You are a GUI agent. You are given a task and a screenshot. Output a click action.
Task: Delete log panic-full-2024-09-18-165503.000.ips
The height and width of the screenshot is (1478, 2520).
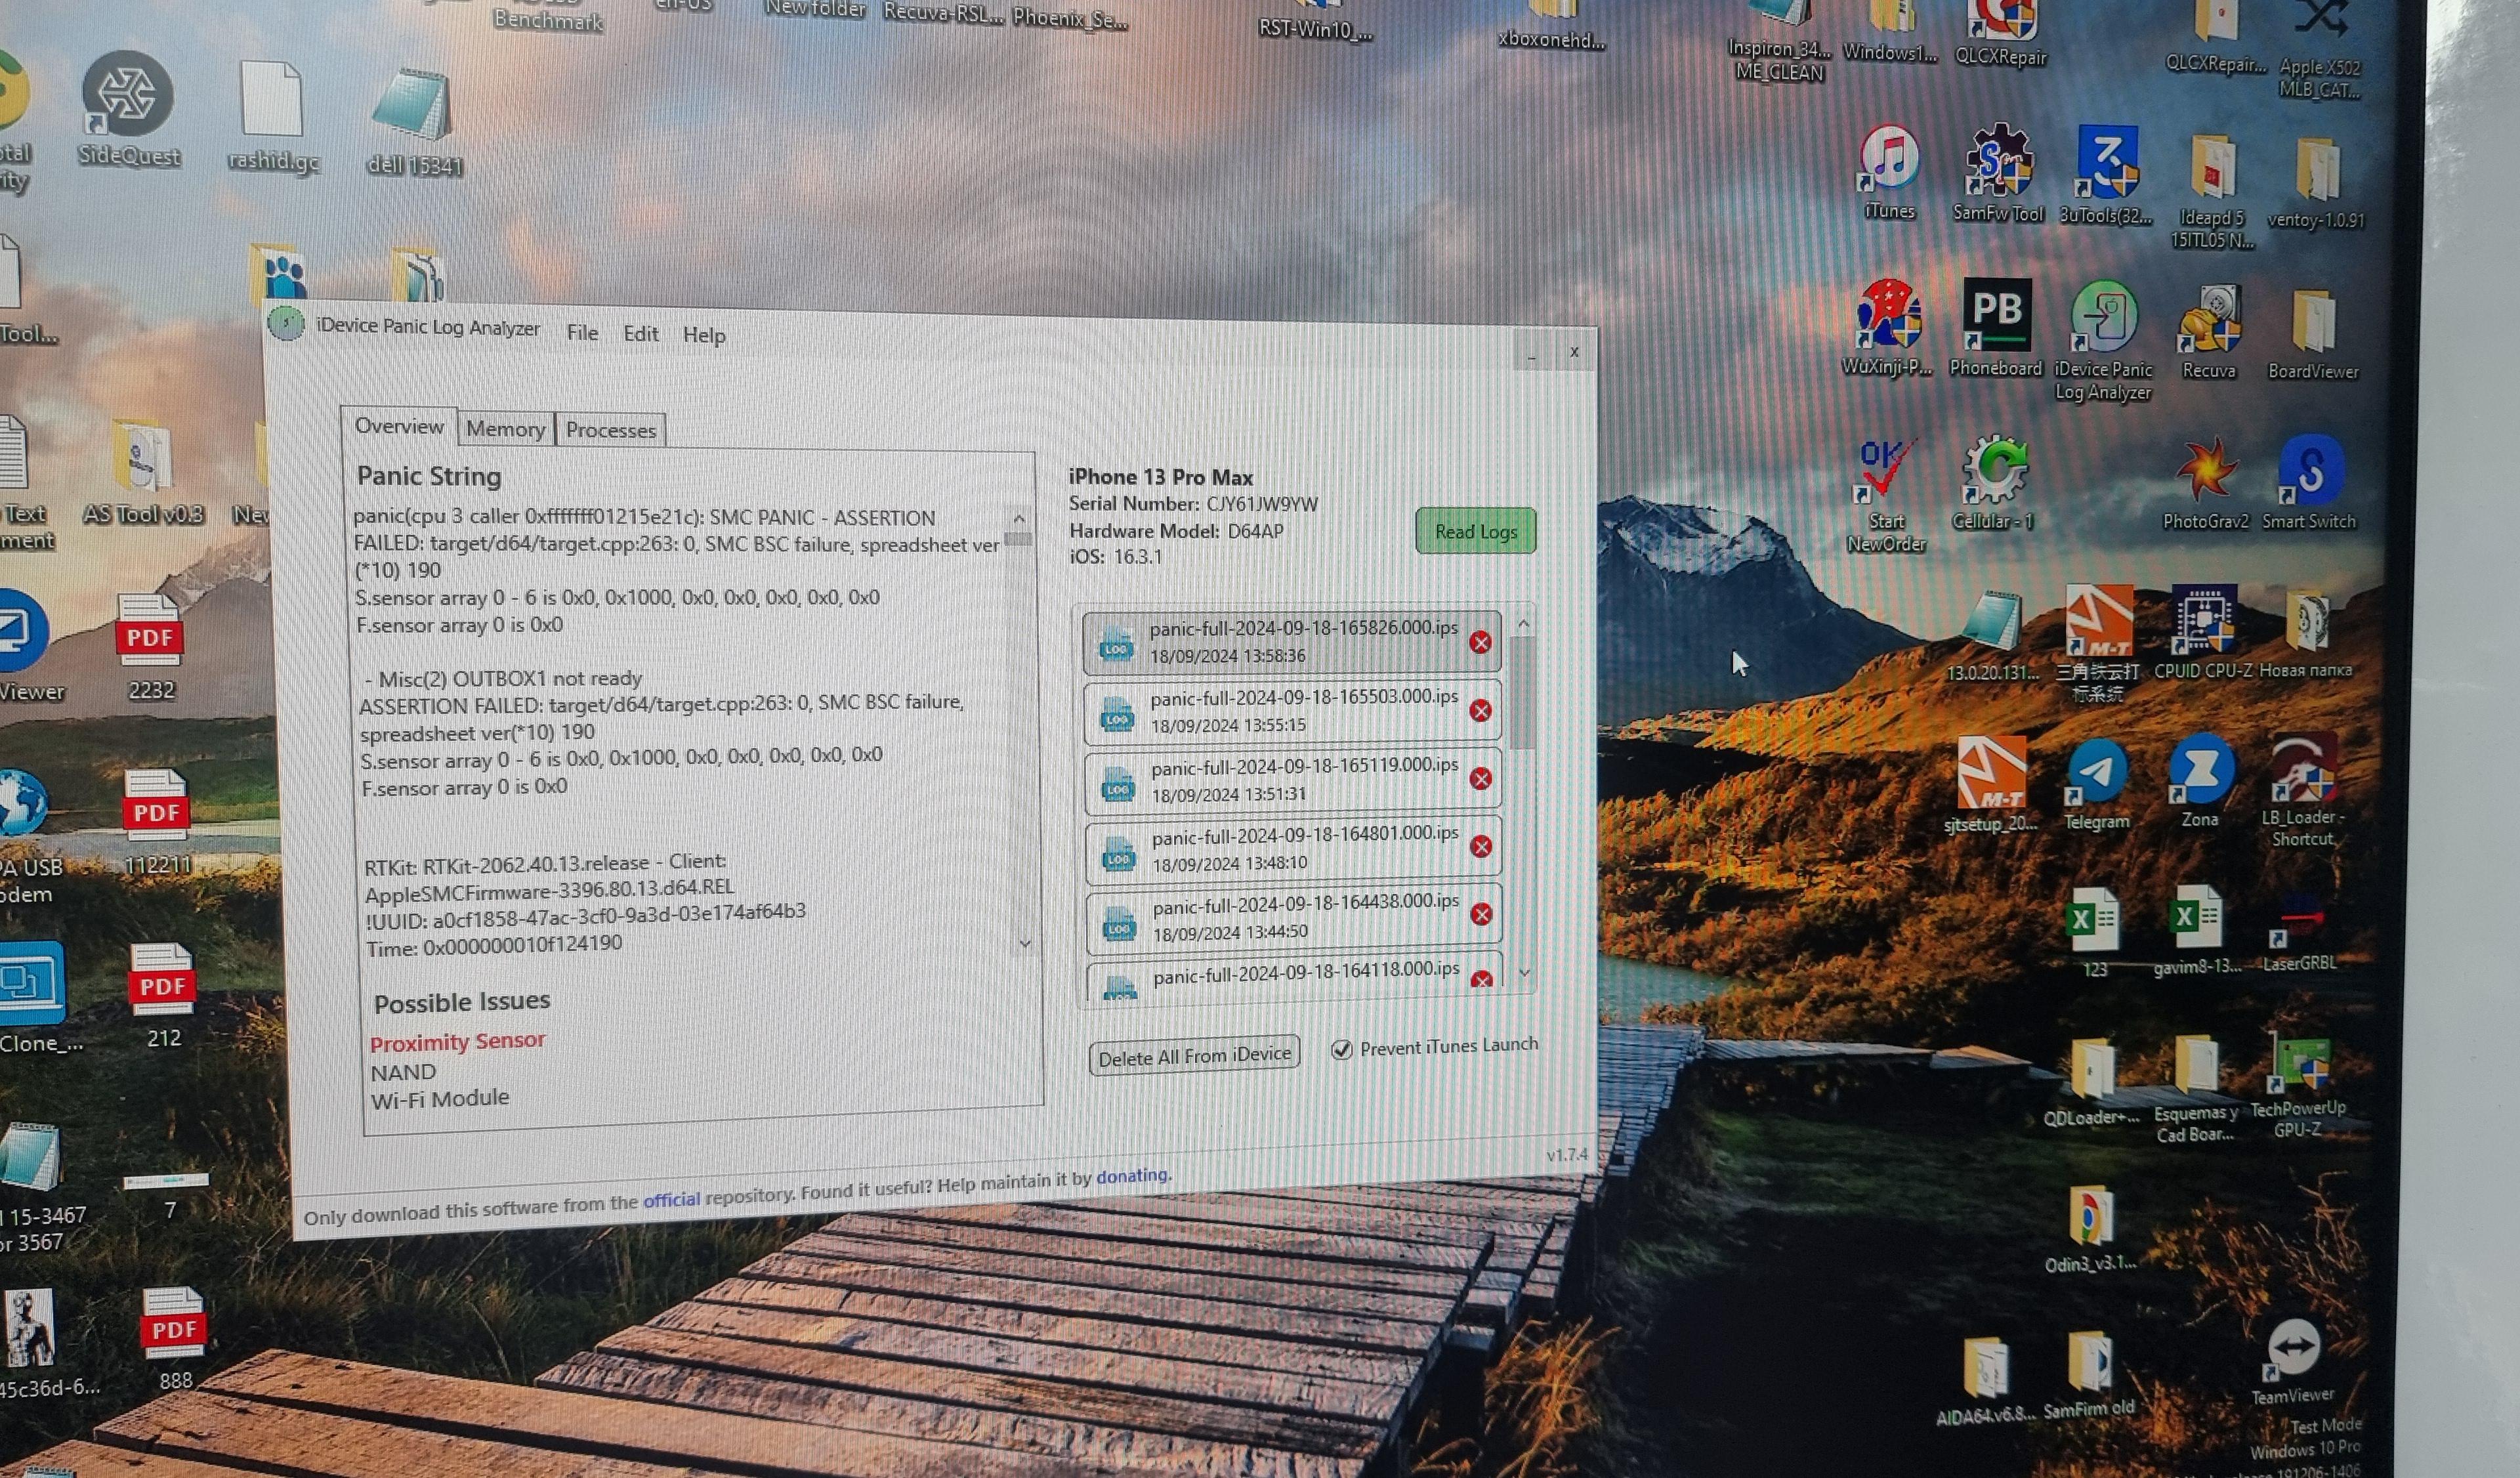tap(1480, 710)
